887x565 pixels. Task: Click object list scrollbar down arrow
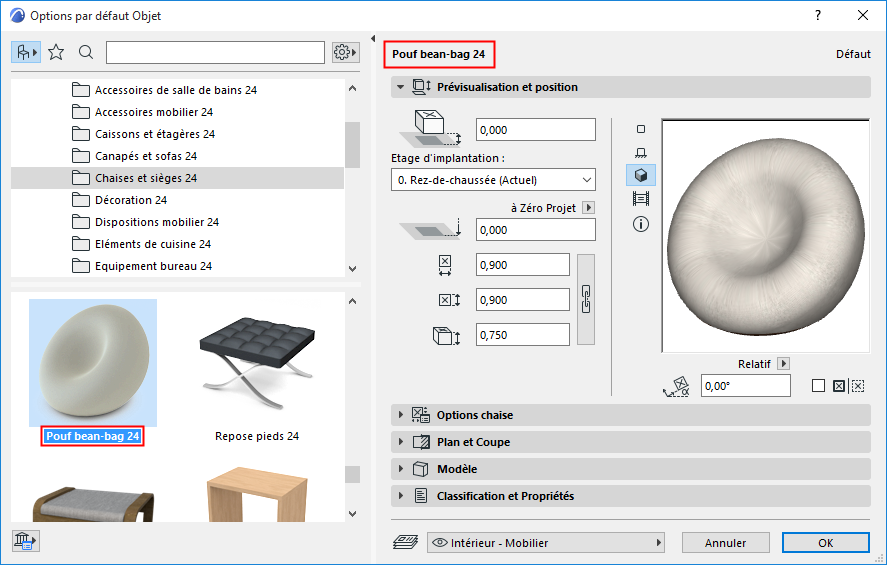[x=352, y=514]
